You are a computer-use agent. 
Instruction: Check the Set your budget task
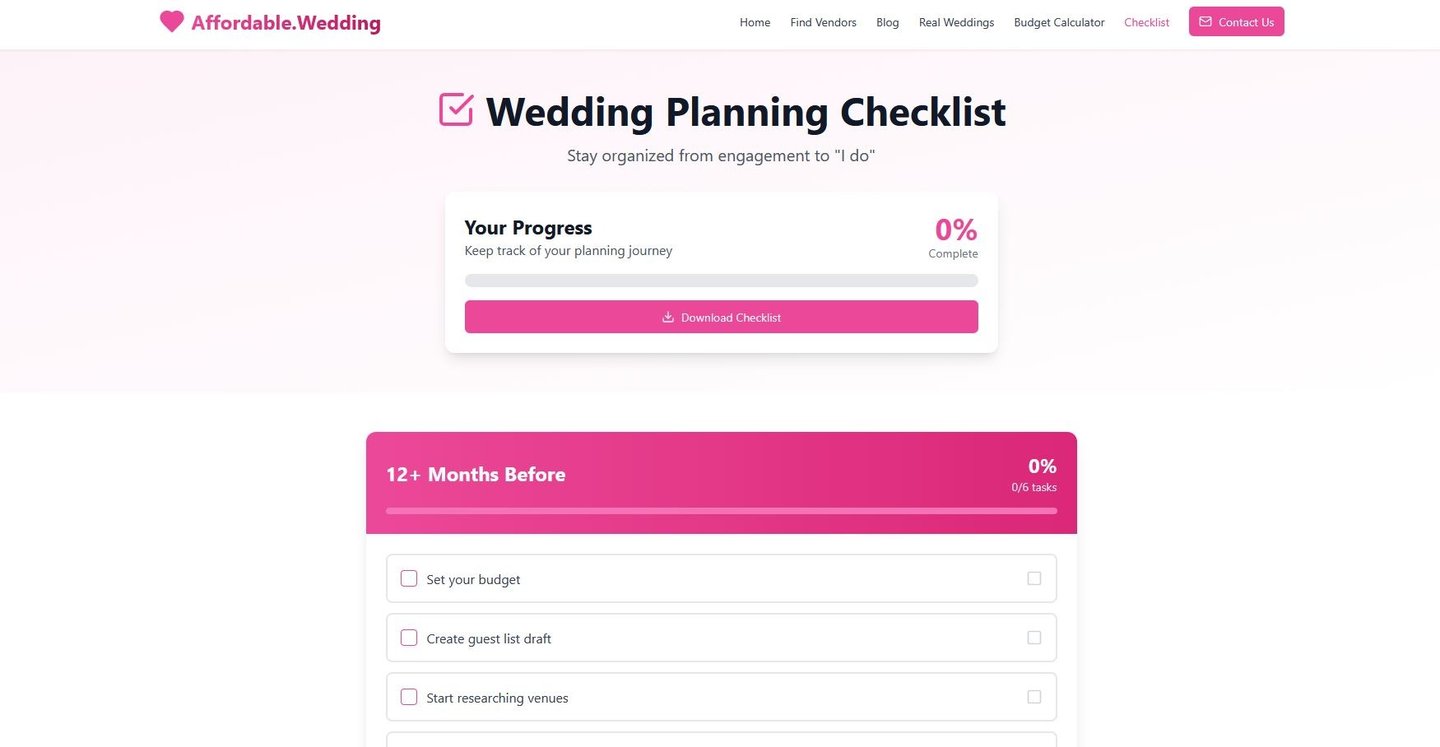click(409, 579)
